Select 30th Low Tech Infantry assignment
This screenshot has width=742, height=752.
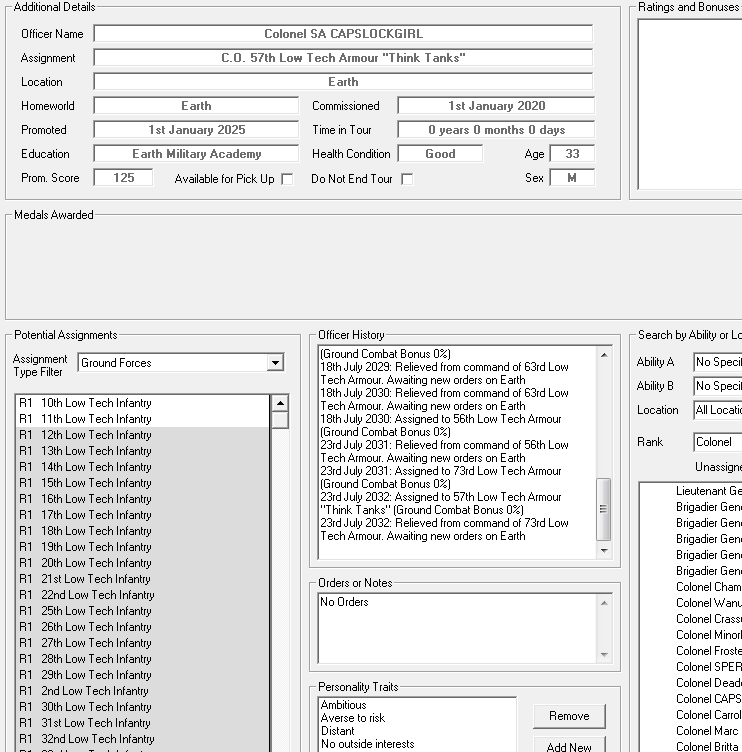(x=142, y=707)
